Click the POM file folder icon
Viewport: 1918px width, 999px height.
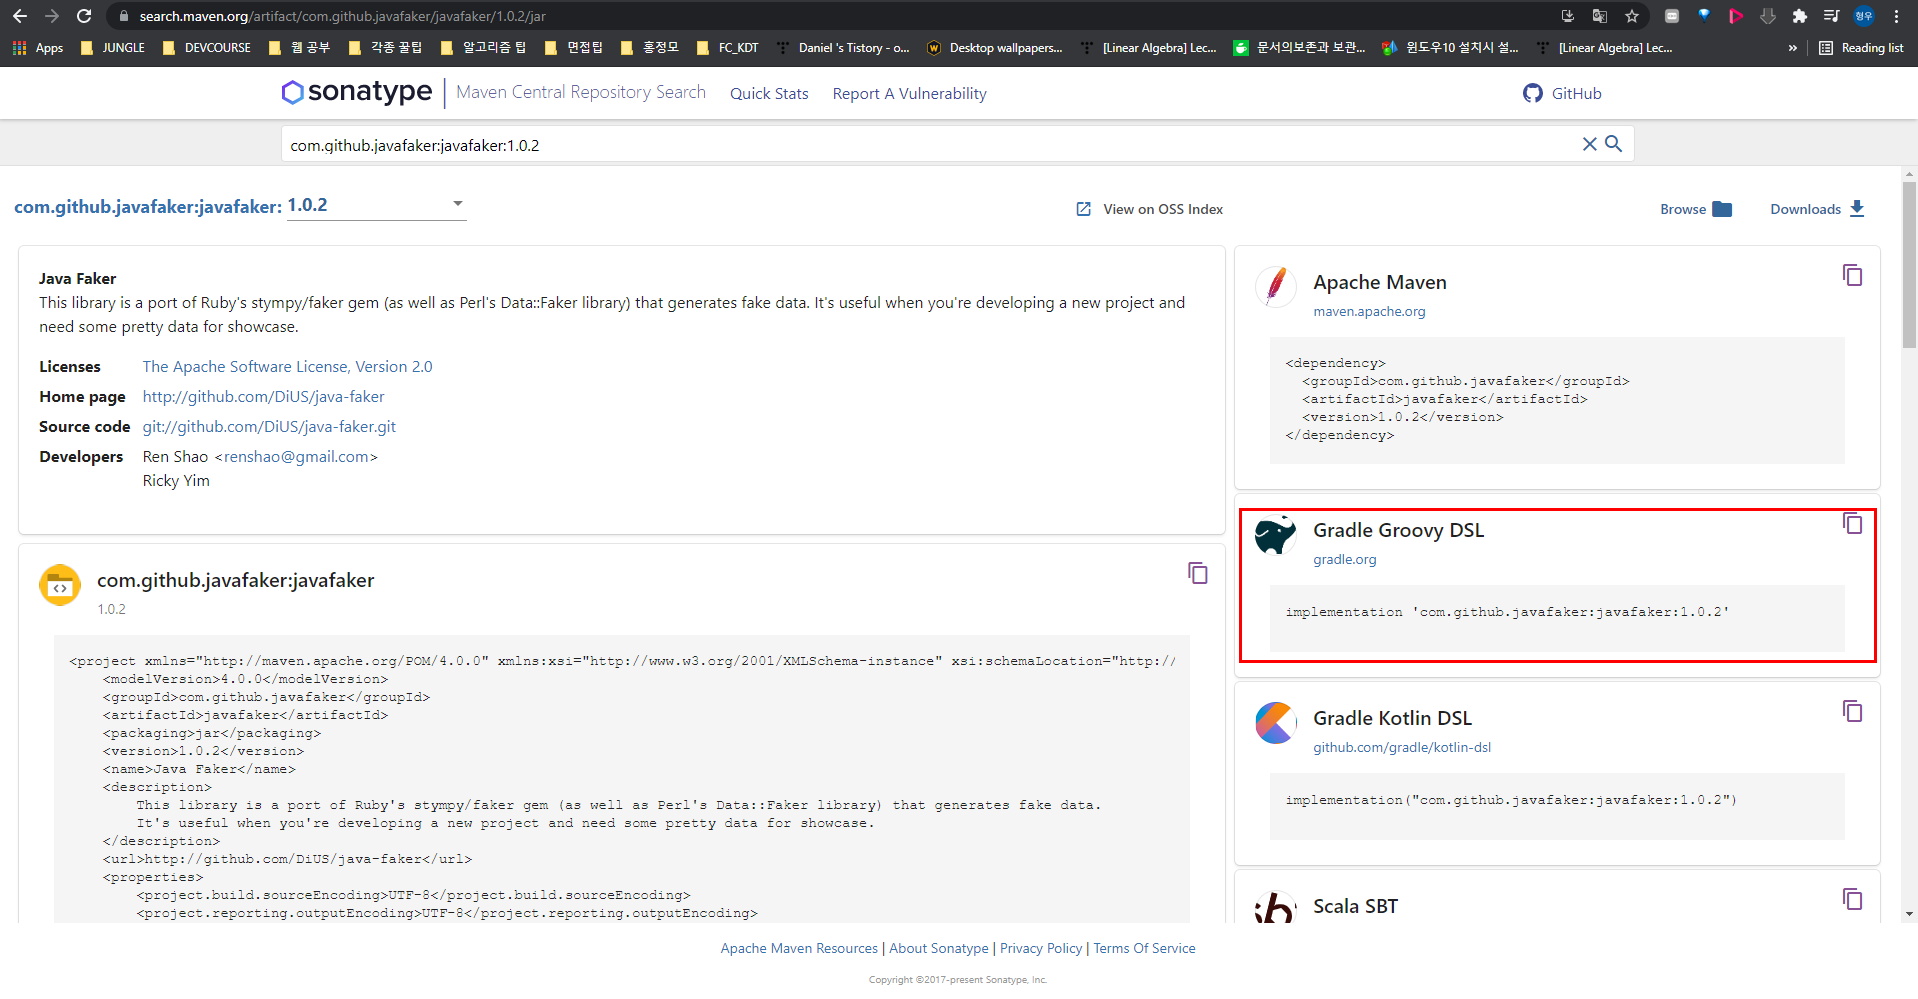60,585
